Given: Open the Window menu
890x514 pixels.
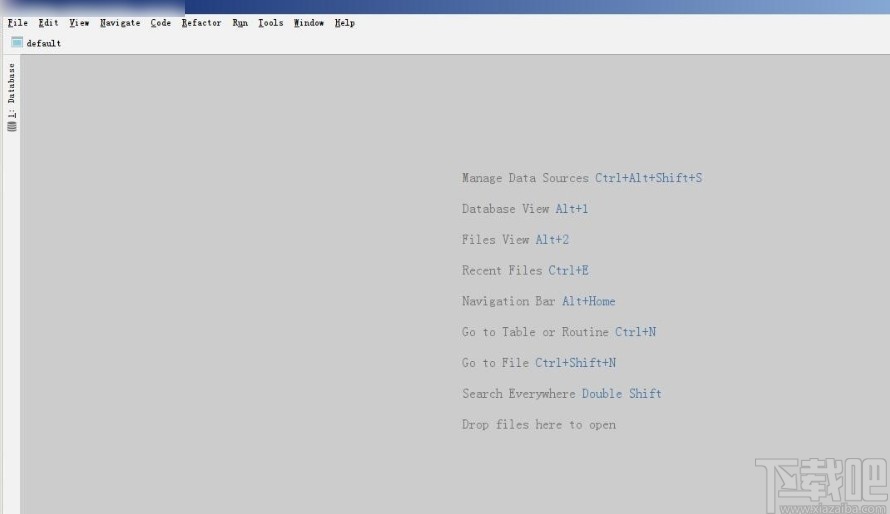Looking at the screenshot, I should 309,23.
